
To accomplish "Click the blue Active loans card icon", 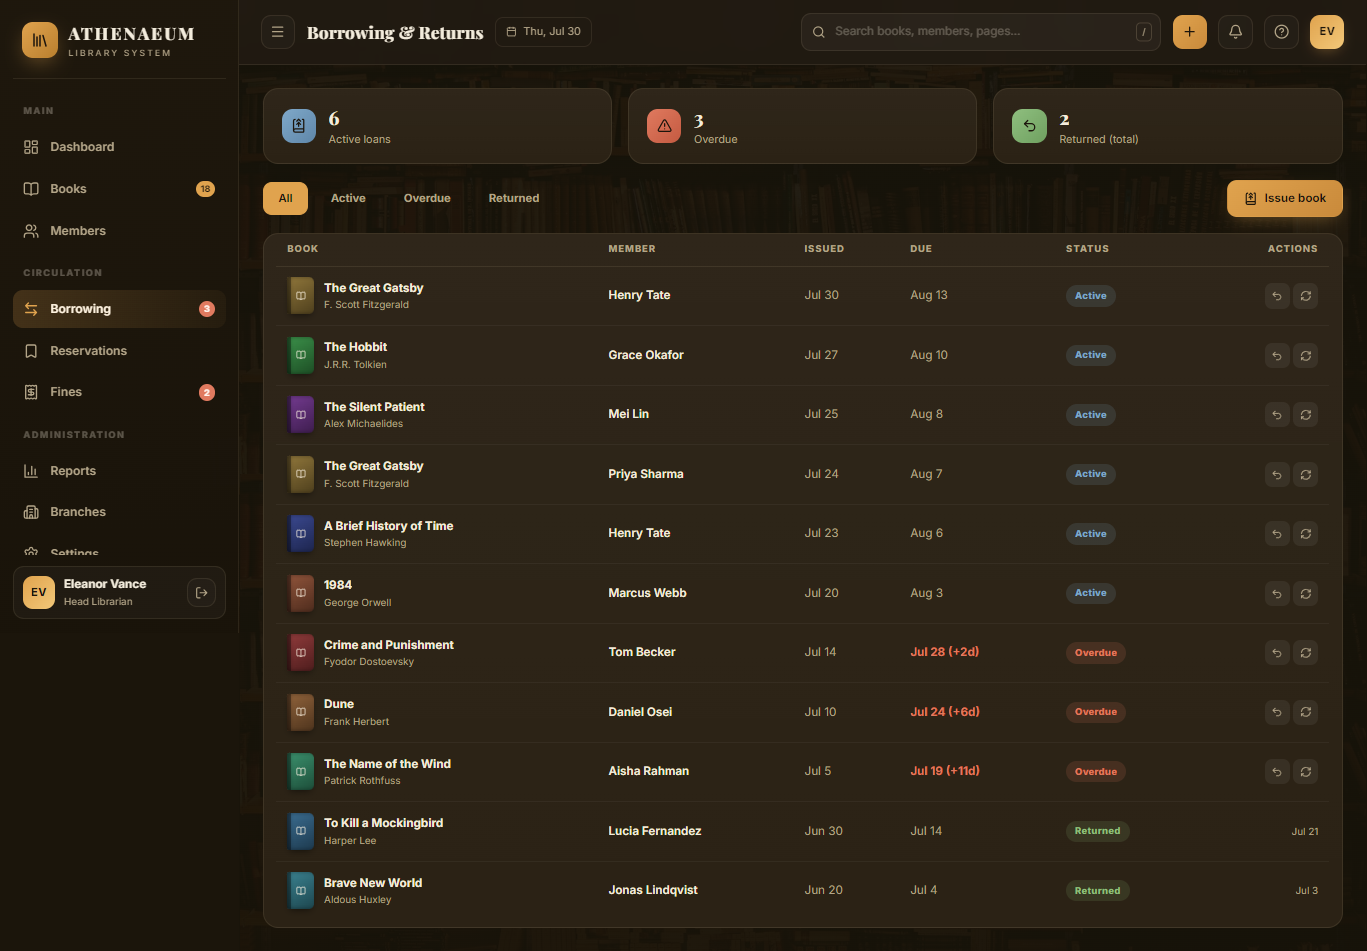I will click(x=299, y=126).
